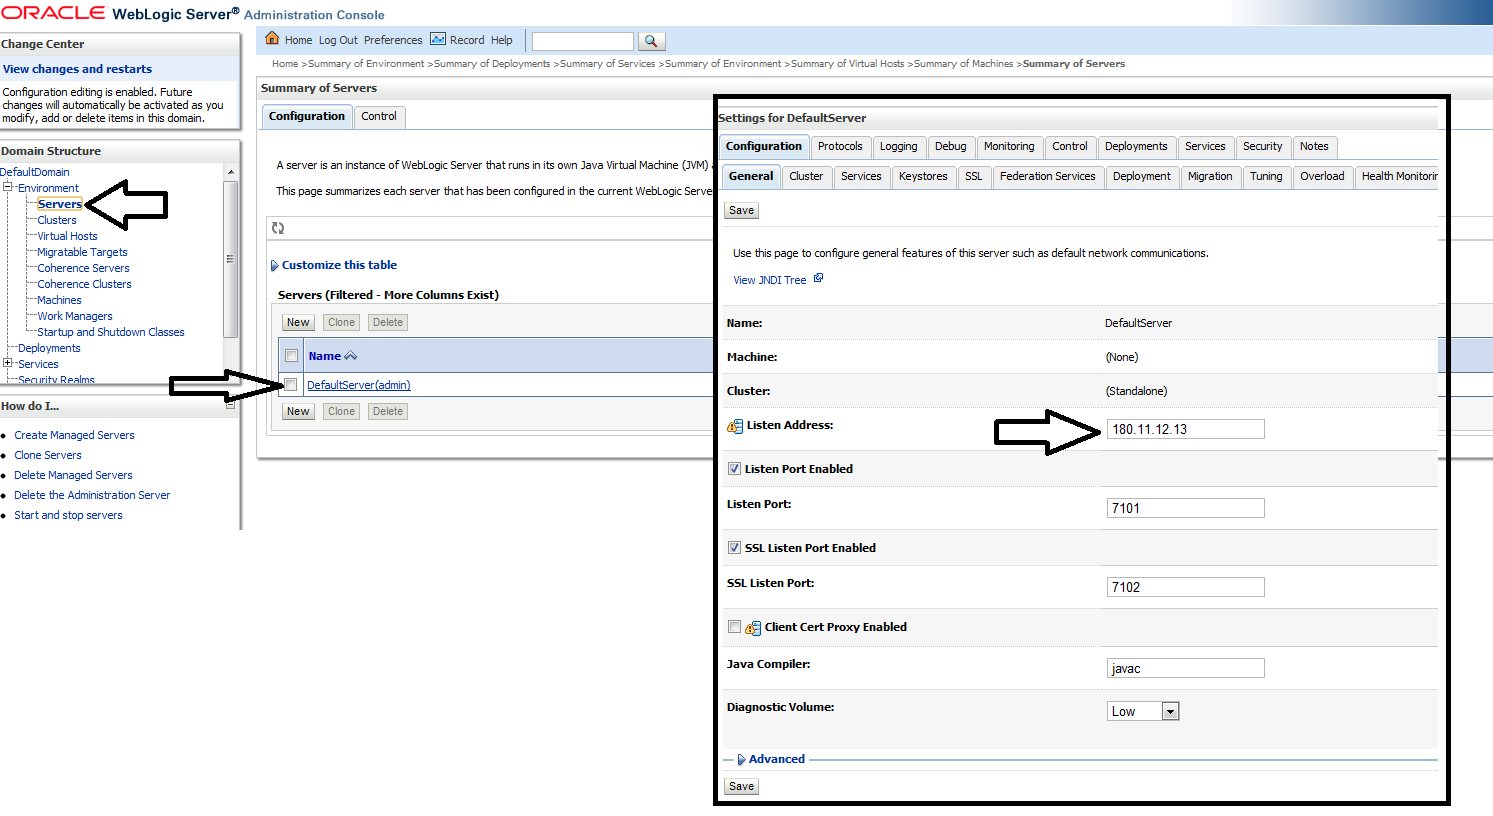Click the bottom Save button
The width and height of the screenshot is (1493, 816).
click(x=741, y=786)
